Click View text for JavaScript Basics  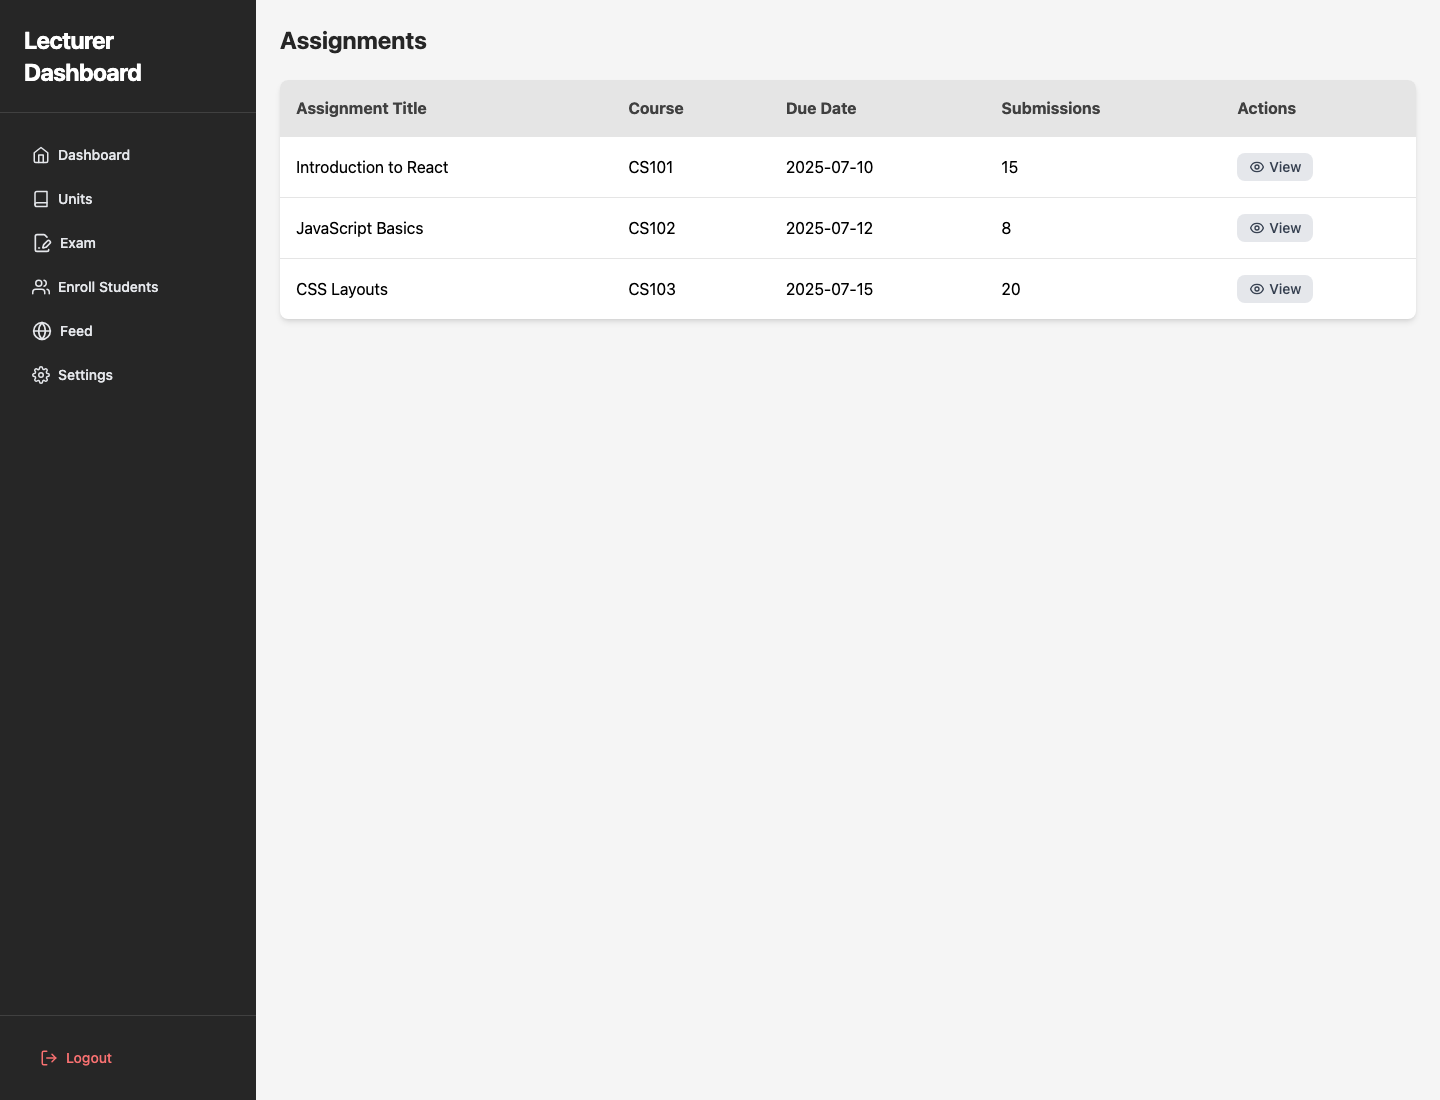click(1285, 228)
